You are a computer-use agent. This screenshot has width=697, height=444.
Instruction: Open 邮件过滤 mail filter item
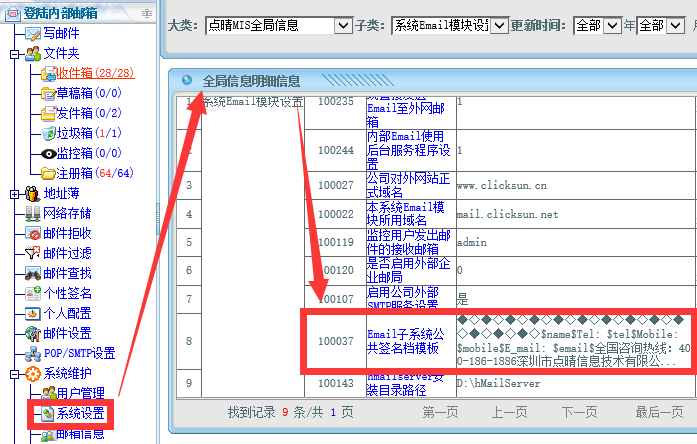pyautogui.click(x=67, y=253)
